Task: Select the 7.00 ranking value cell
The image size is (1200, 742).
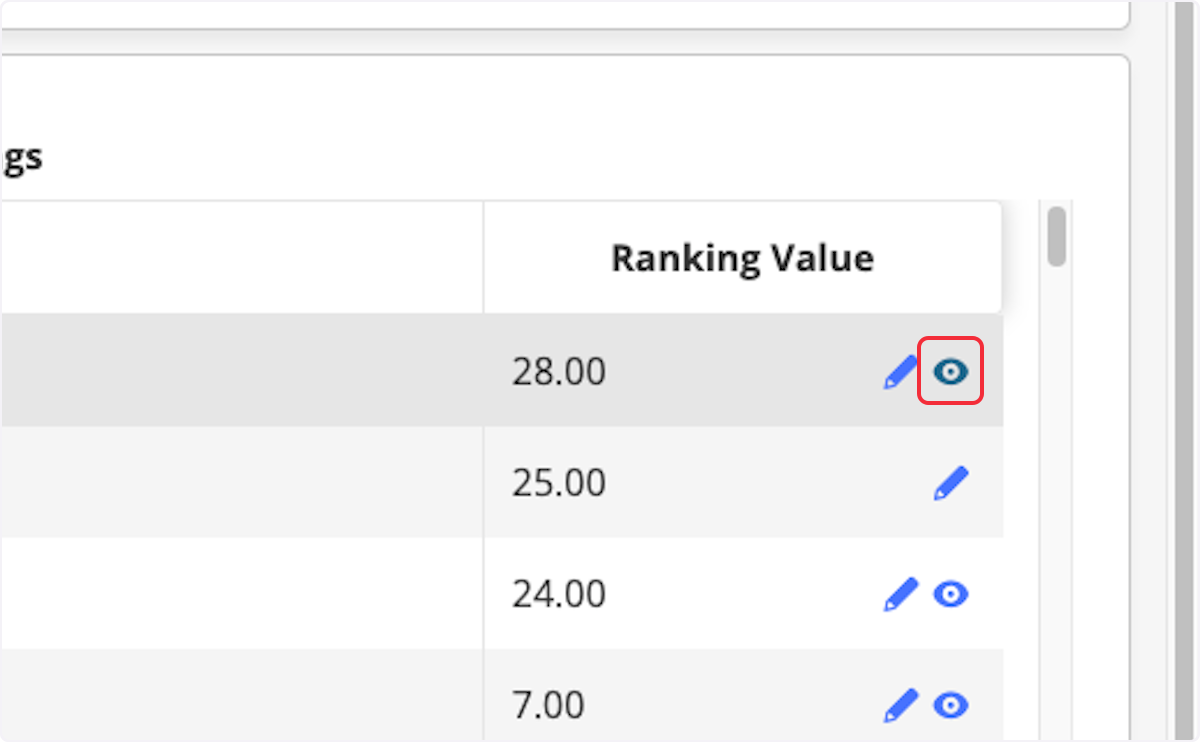Action: (x=743, y=696)
